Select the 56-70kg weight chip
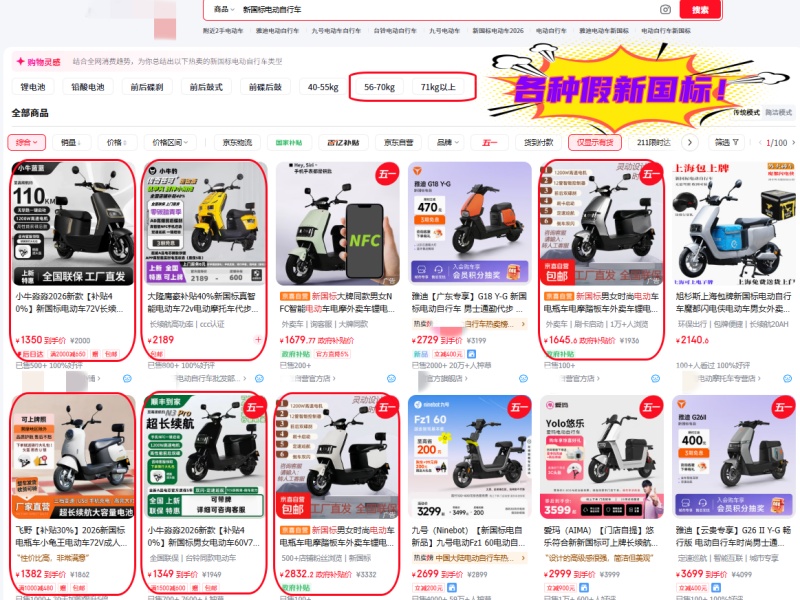This screenshot has height=600, width=800. point(380,87)
